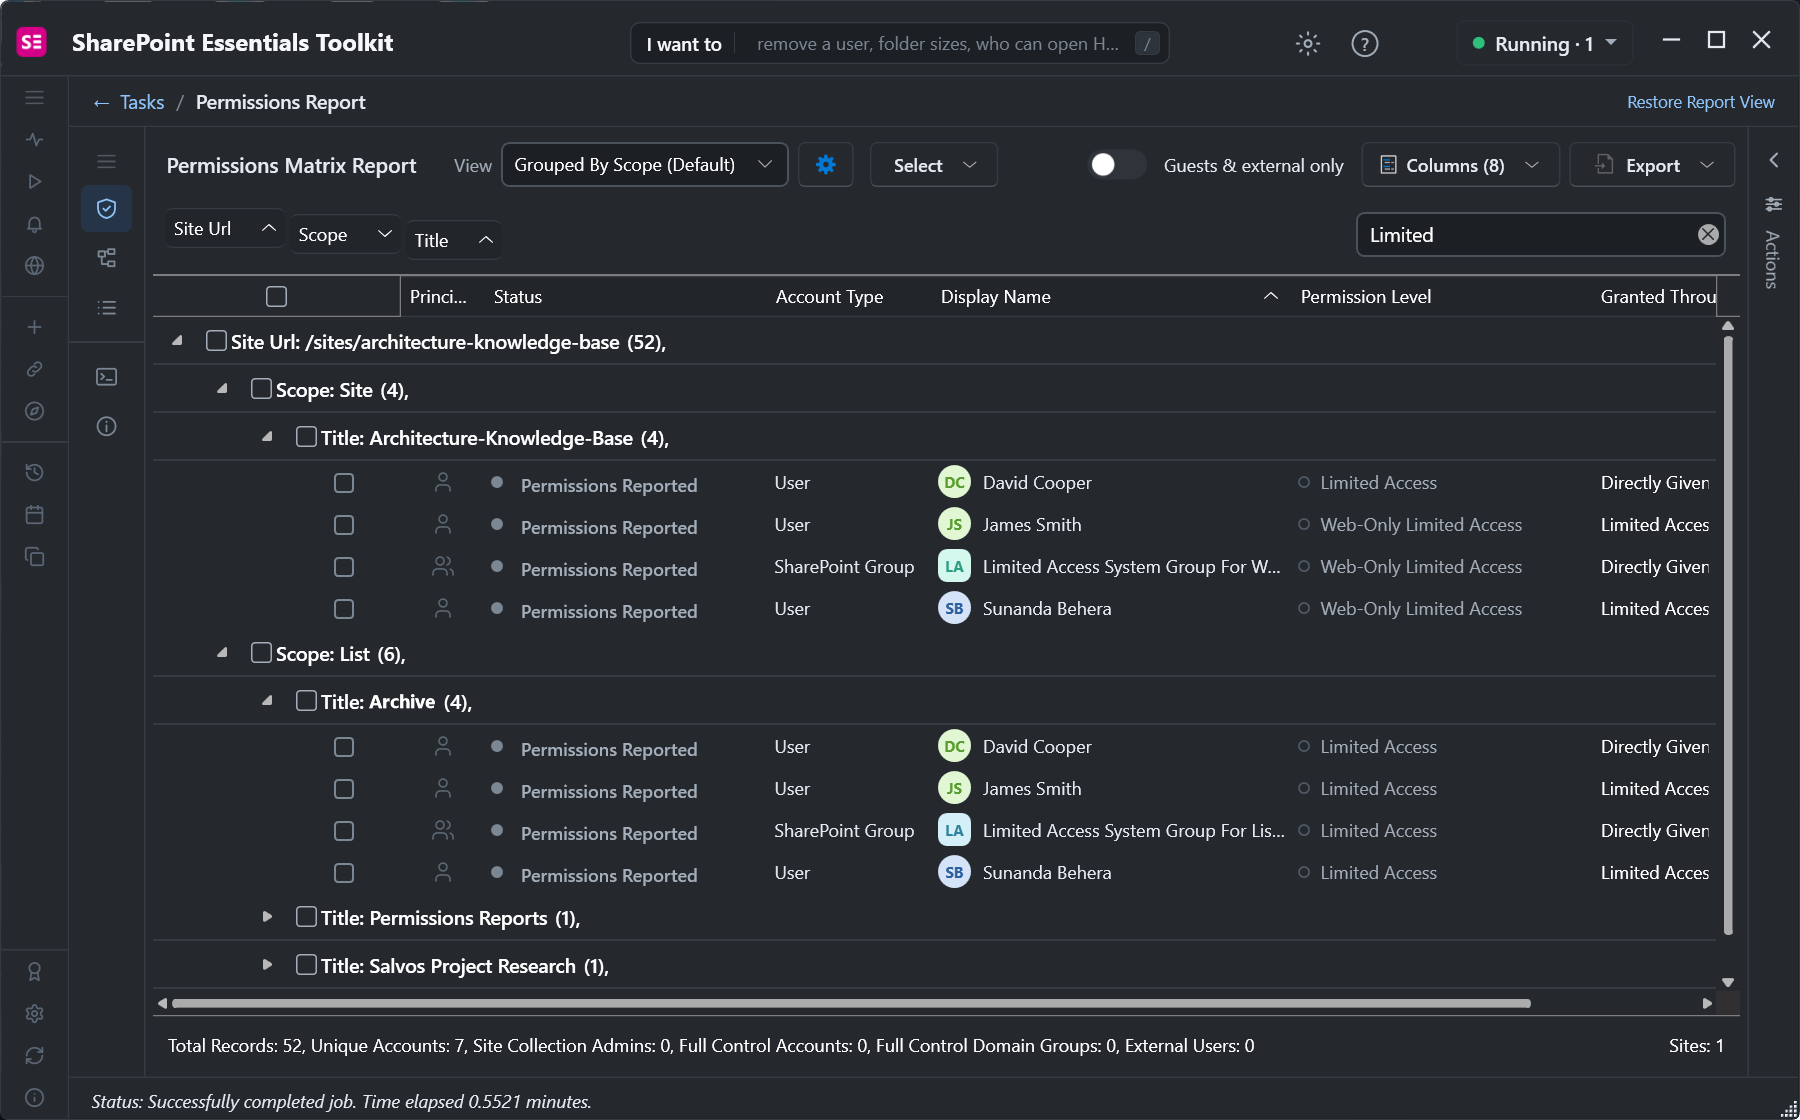Click the list icon in secondary panel
Screen dimensions: 1800x1120
[107, 308]
